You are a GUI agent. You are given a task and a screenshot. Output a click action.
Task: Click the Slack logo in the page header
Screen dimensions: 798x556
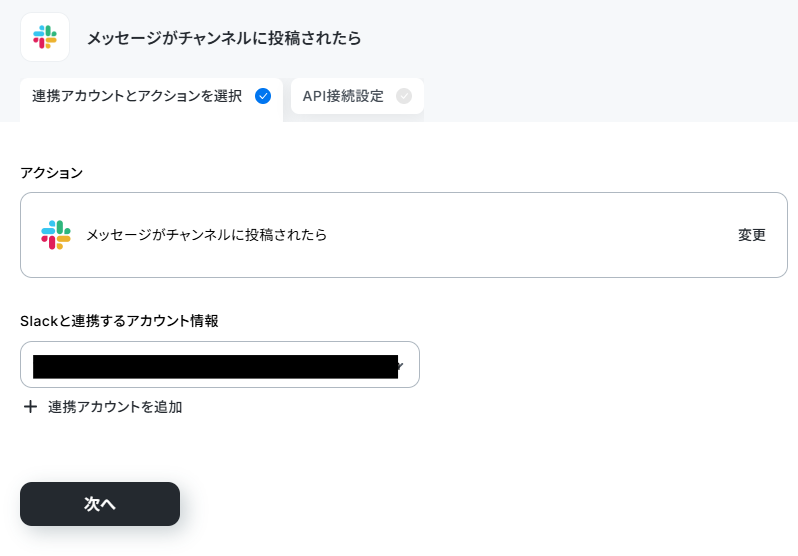[x=45, y=37]
